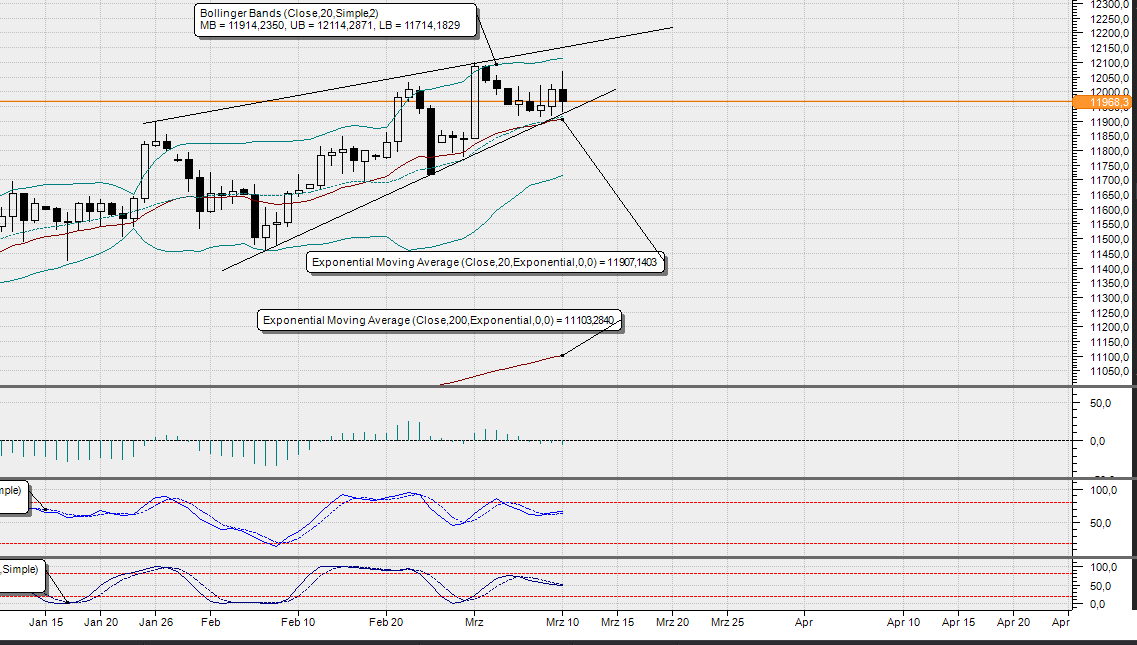Click the 12200,0 price axis label
1137x645 pixels.
(x=1109, y=33)
